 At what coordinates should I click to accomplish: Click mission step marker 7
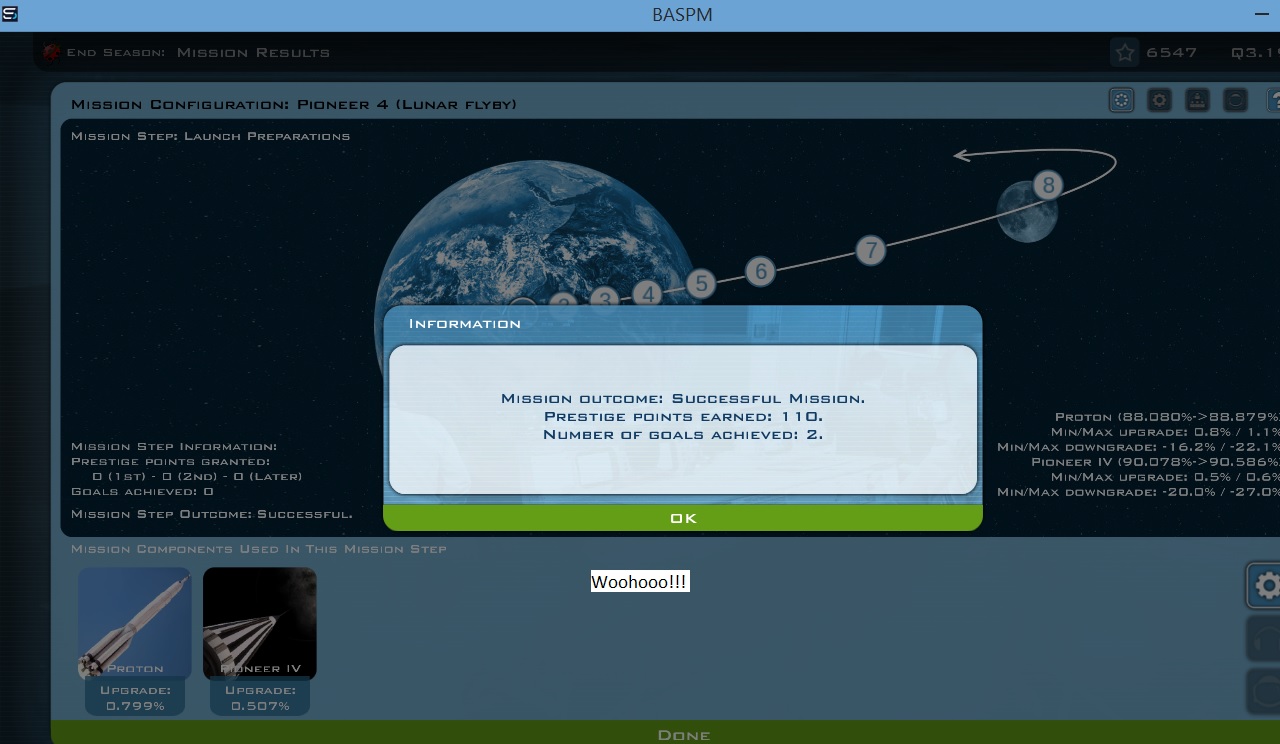(x=871, y=250)
